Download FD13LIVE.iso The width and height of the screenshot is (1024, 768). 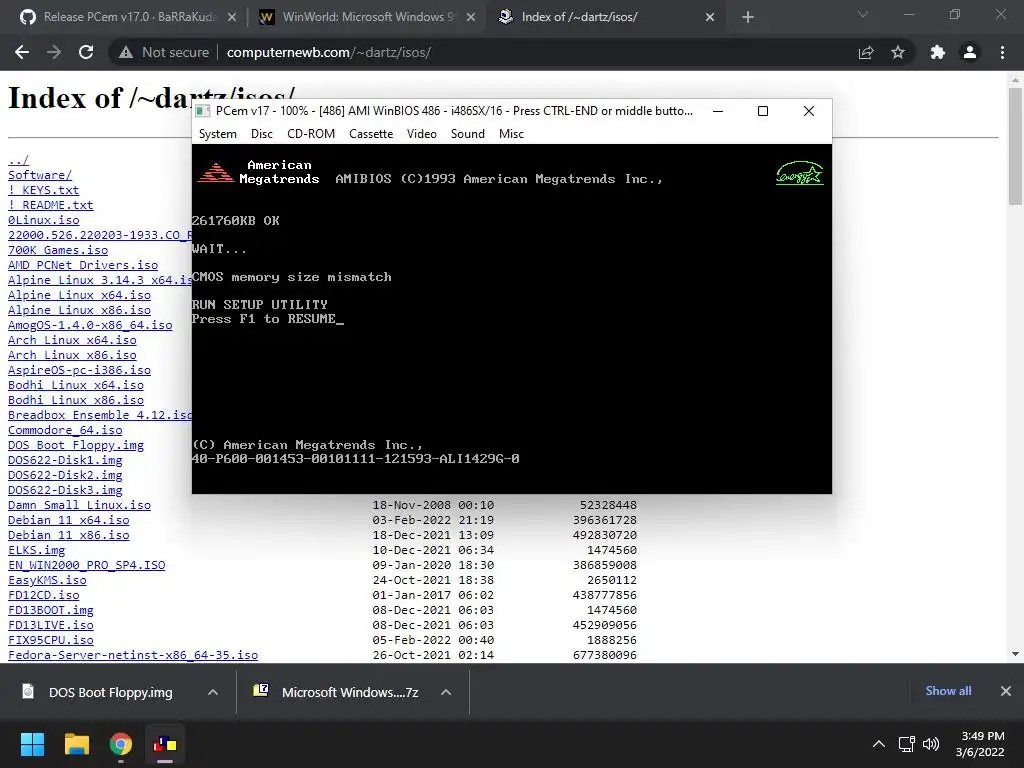[x=50, y=626]
